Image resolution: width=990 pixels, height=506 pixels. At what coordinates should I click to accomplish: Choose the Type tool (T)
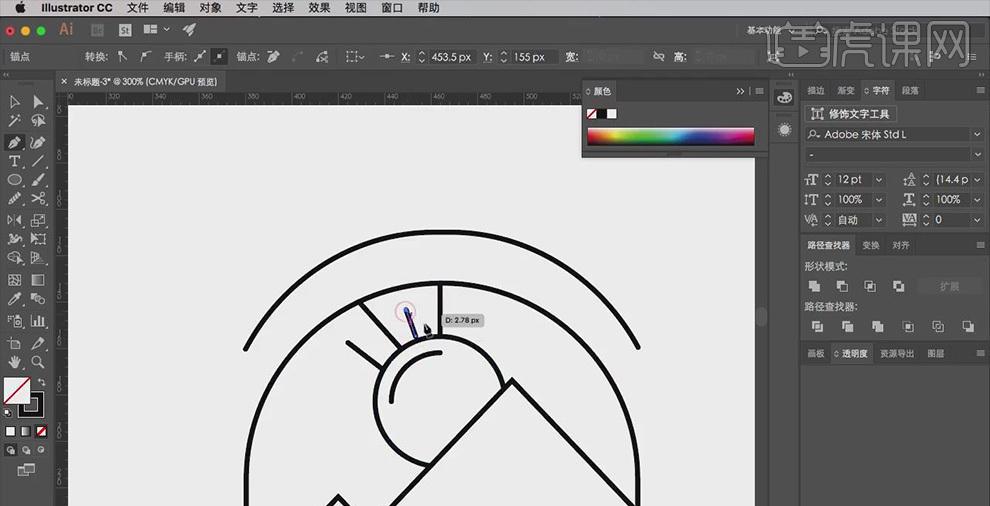tap(15, 162)
